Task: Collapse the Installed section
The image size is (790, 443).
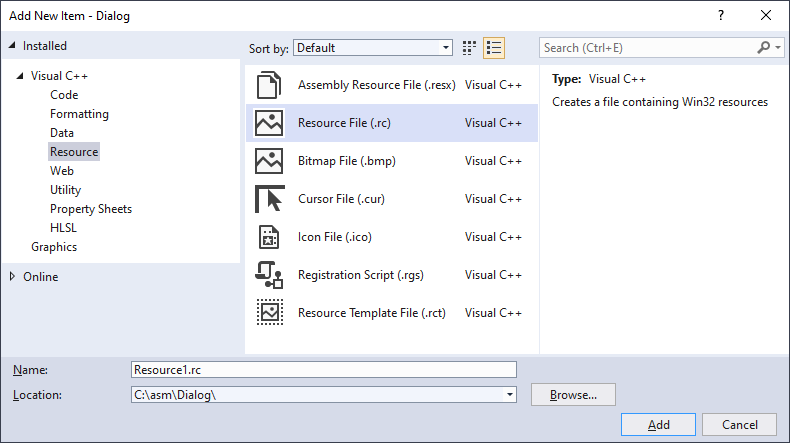Action: (12, 45)
